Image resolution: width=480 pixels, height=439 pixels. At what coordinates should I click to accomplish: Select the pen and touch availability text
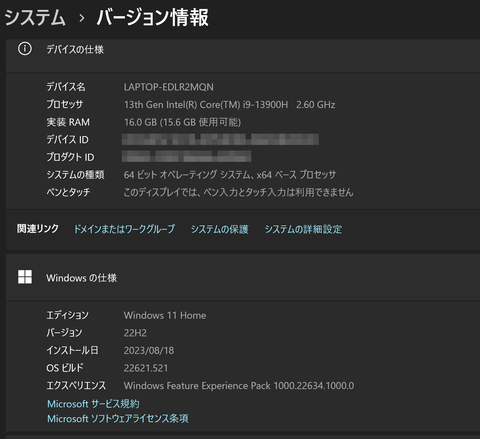(x=238, y=192)
